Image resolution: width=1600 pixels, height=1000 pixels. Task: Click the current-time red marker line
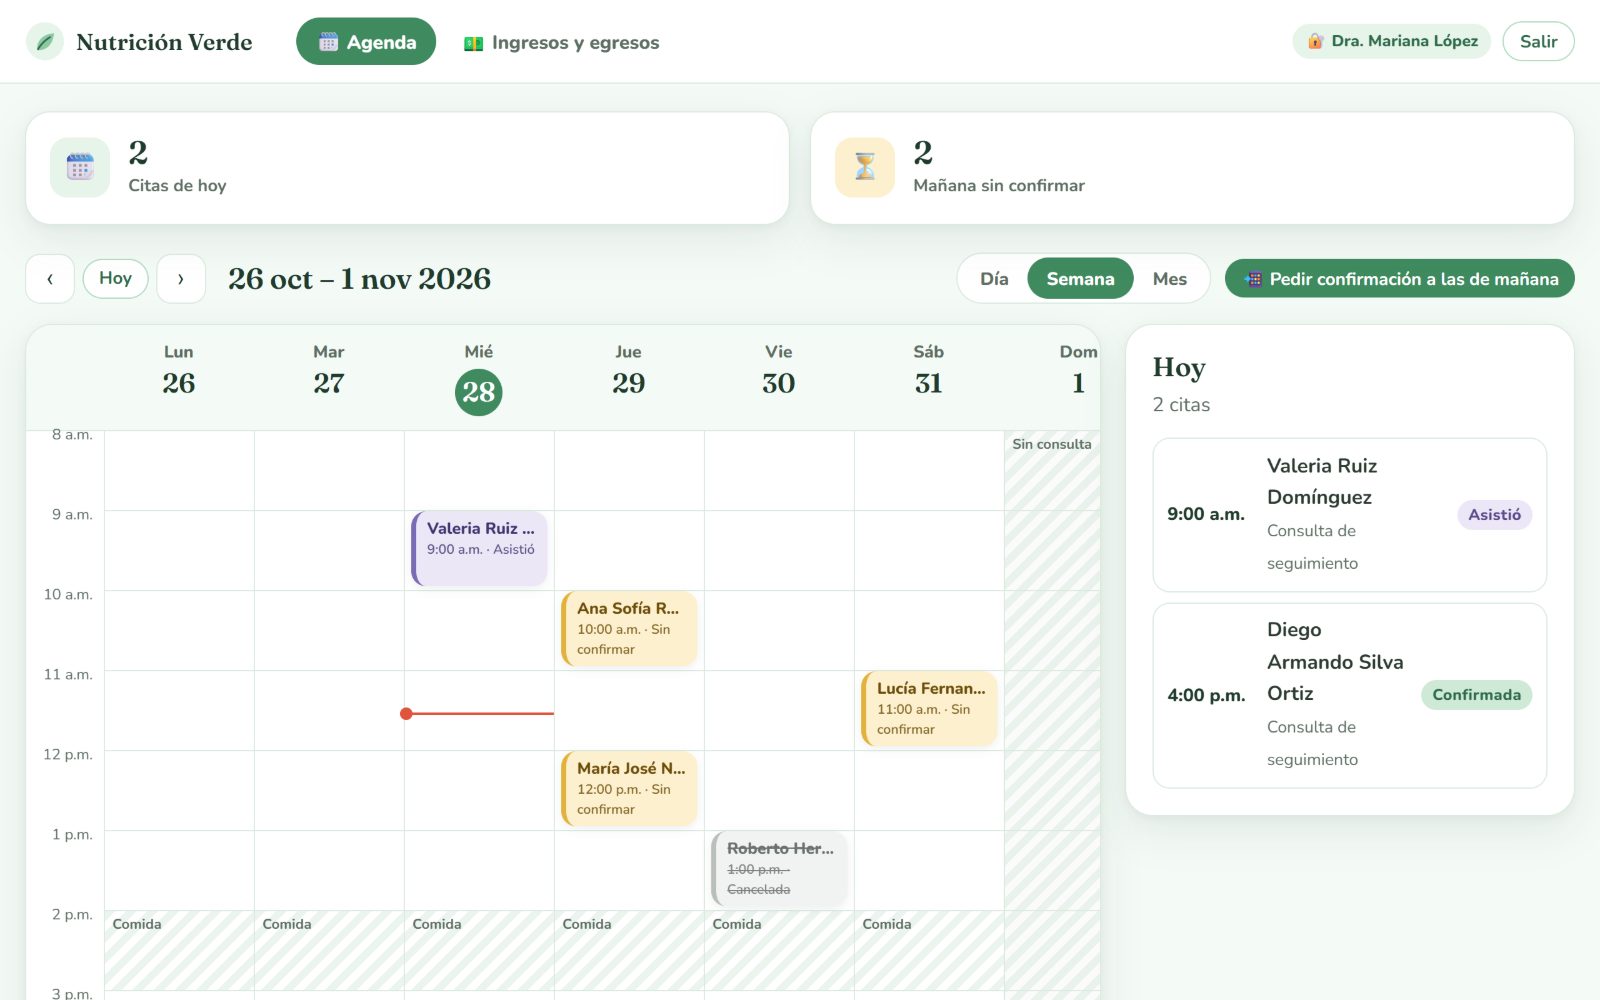[x=479, y=713]
